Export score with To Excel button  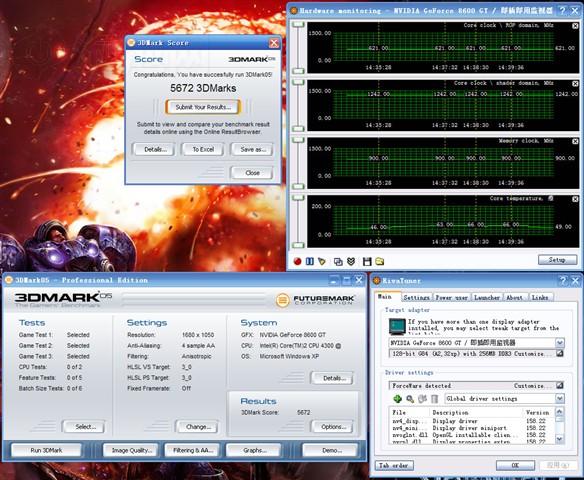coord(203,149)
